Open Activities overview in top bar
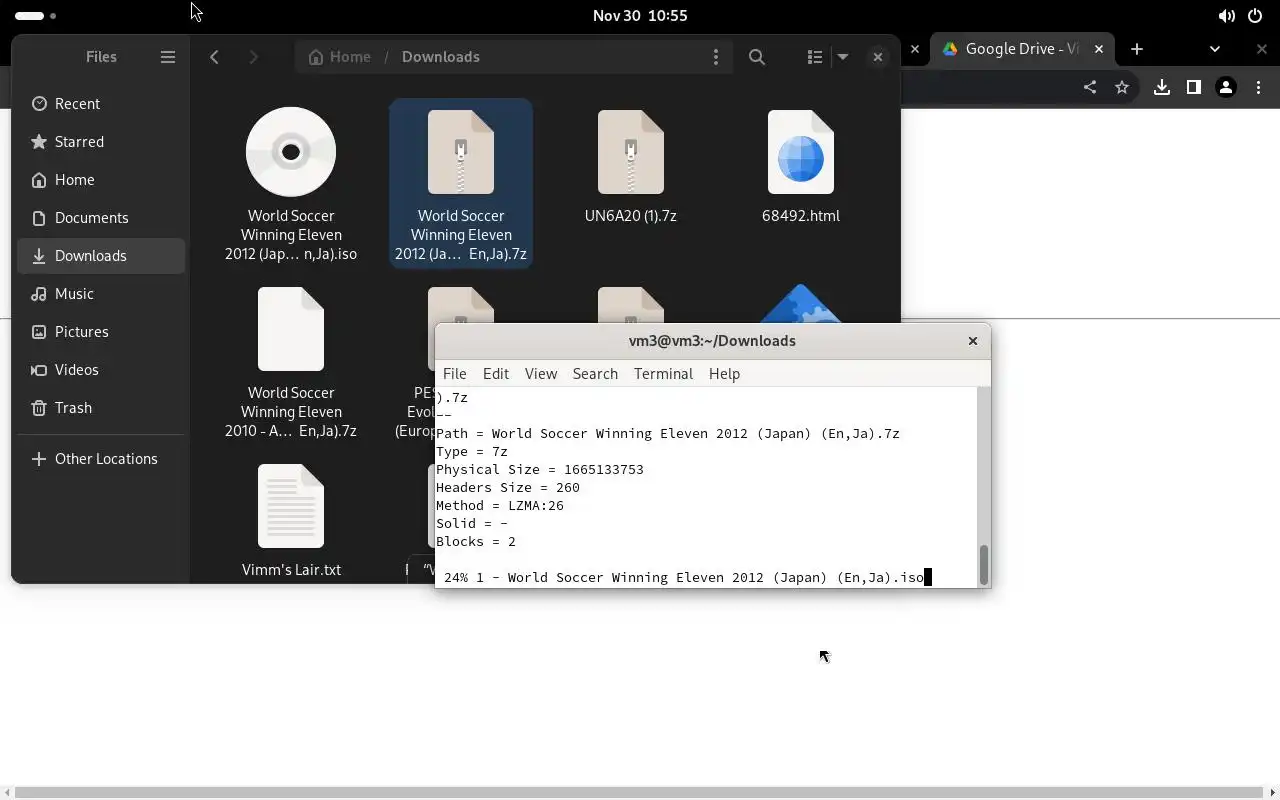This screenshot has height=800, width=1280. coord(36,15)
